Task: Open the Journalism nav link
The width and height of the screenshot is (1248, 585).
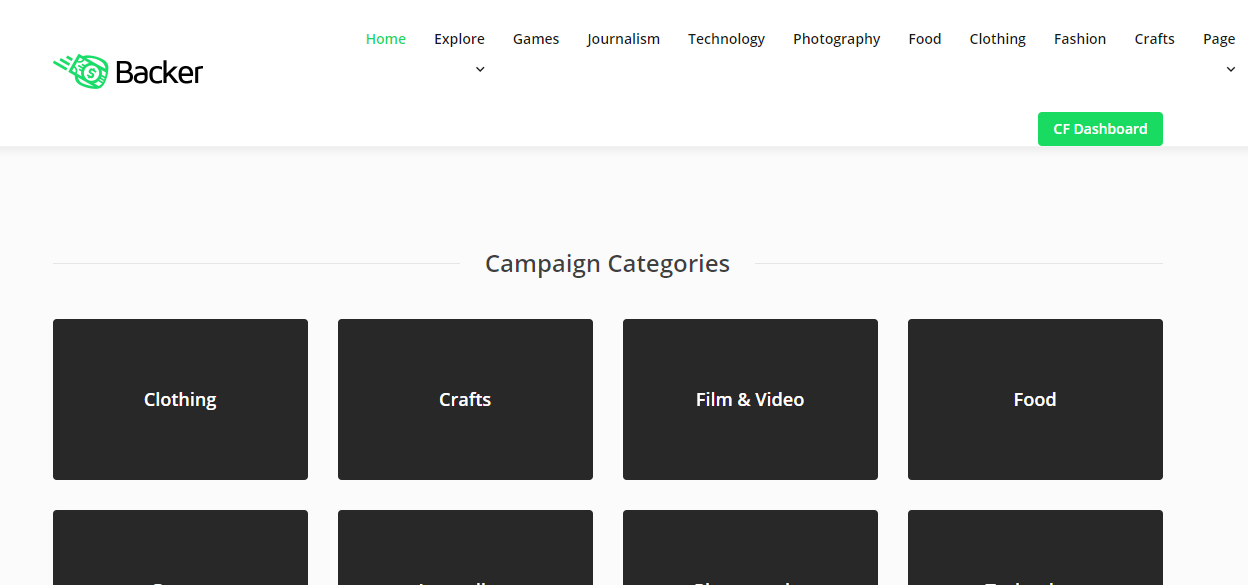Action: (623, 39)
